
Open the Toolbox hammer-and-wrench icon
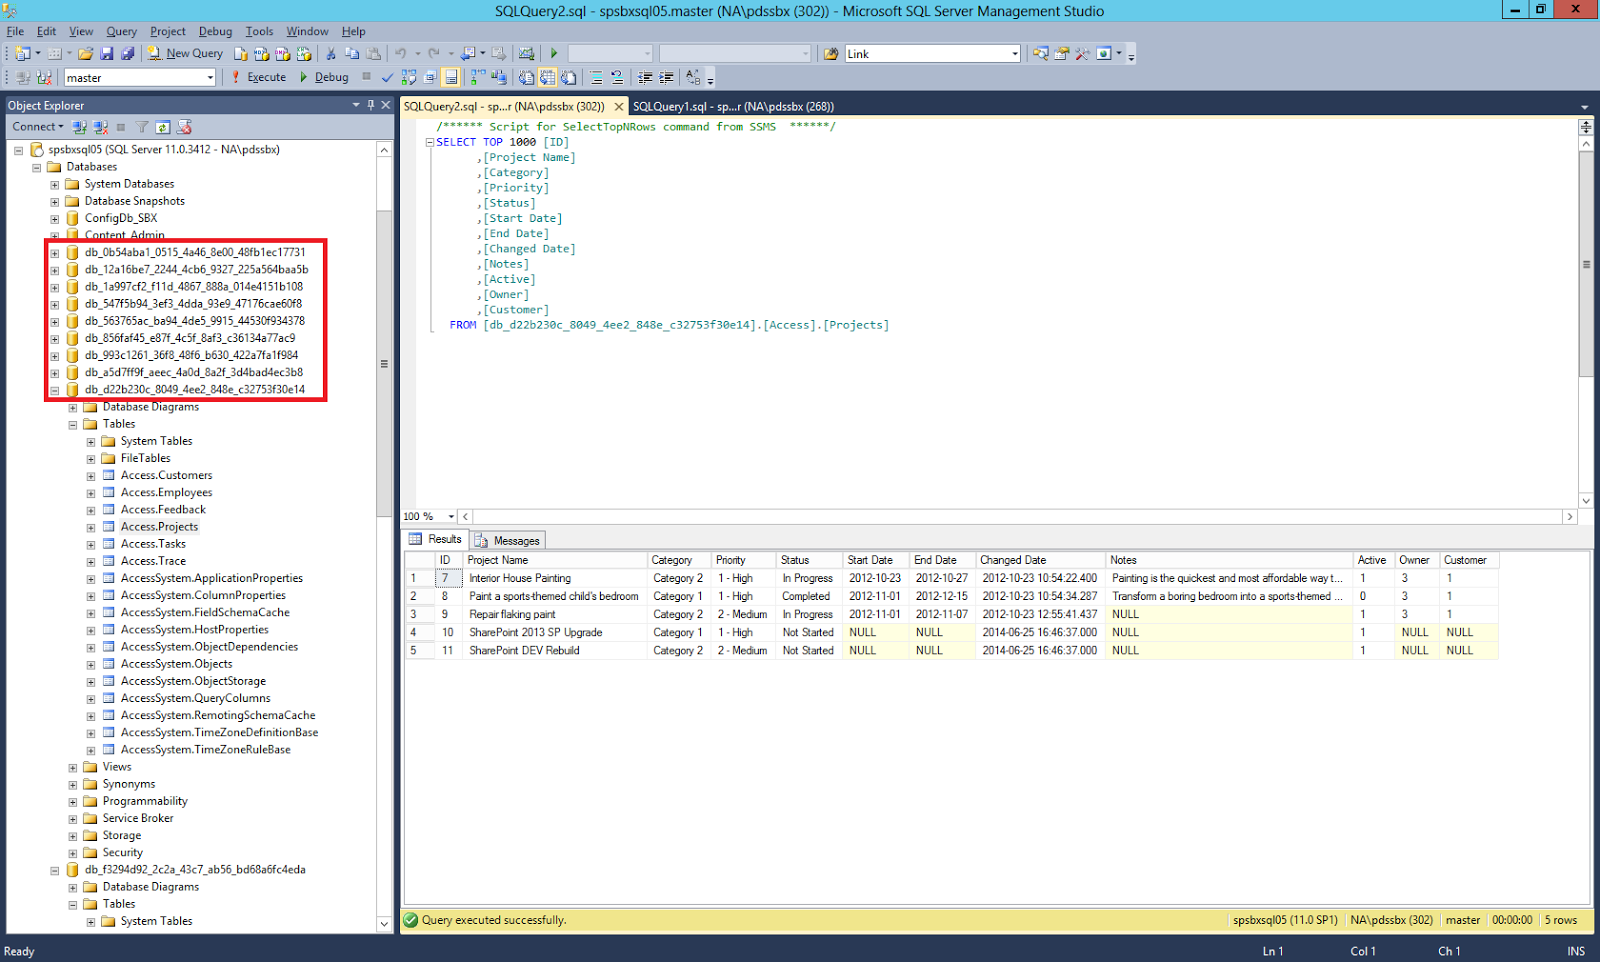1082,54
